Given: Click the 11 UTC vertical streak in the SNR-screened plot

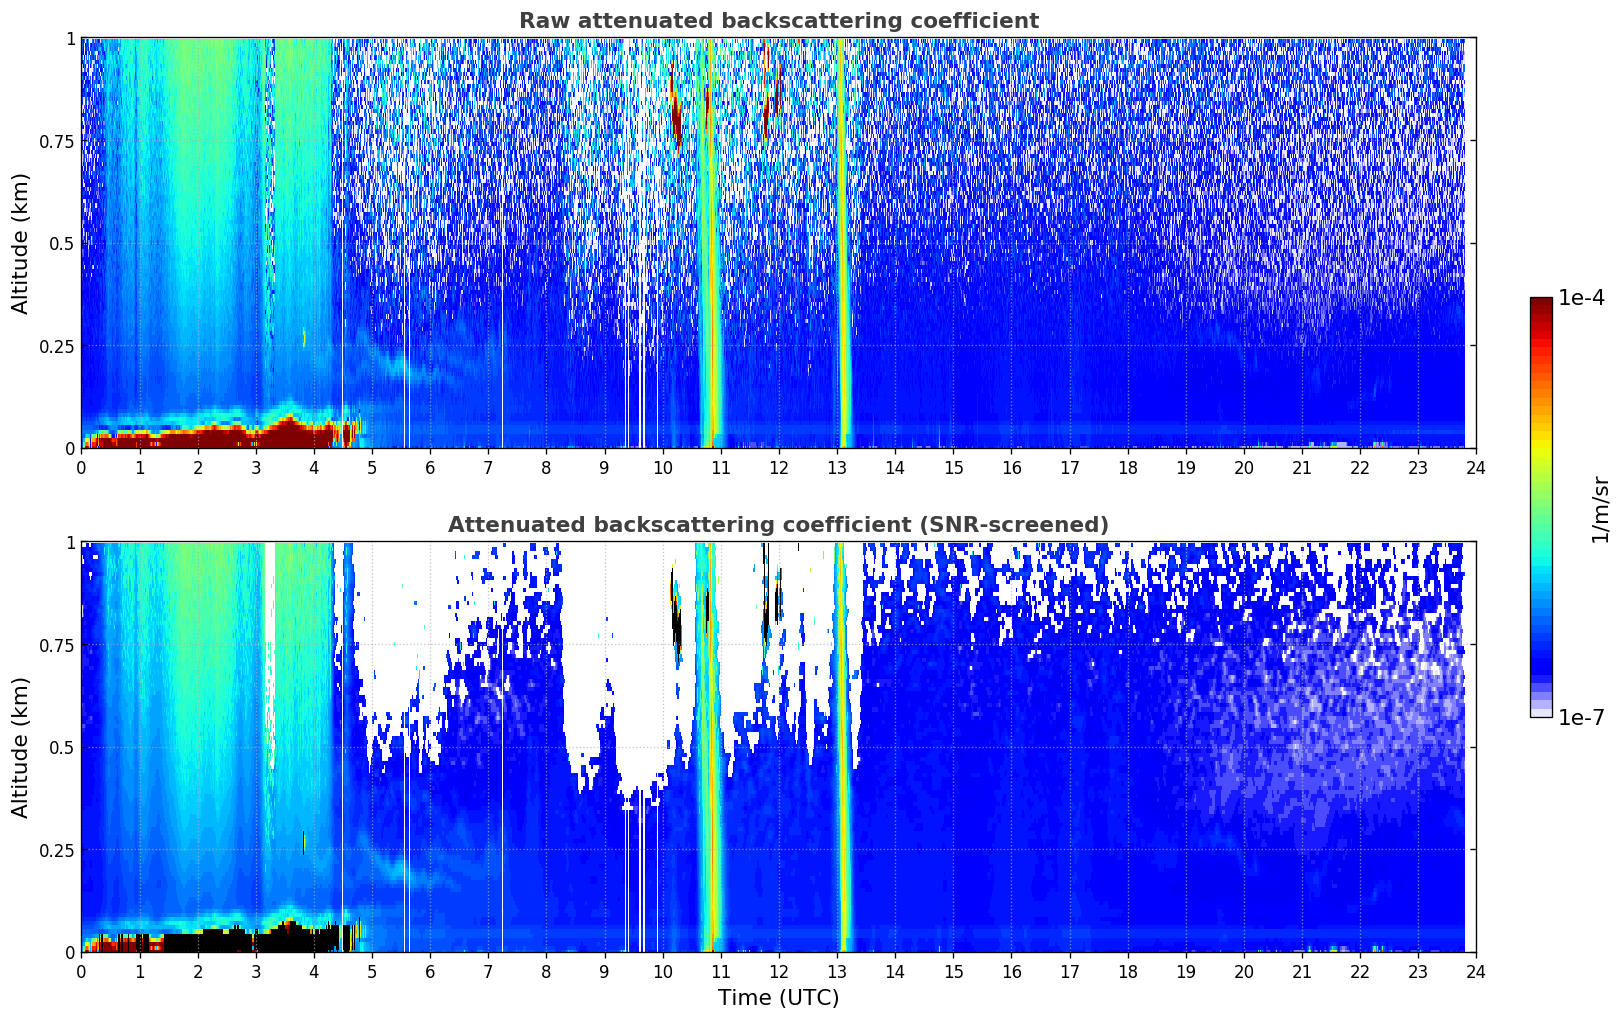Looking at the screenshot, I should (x=709, y=747).
